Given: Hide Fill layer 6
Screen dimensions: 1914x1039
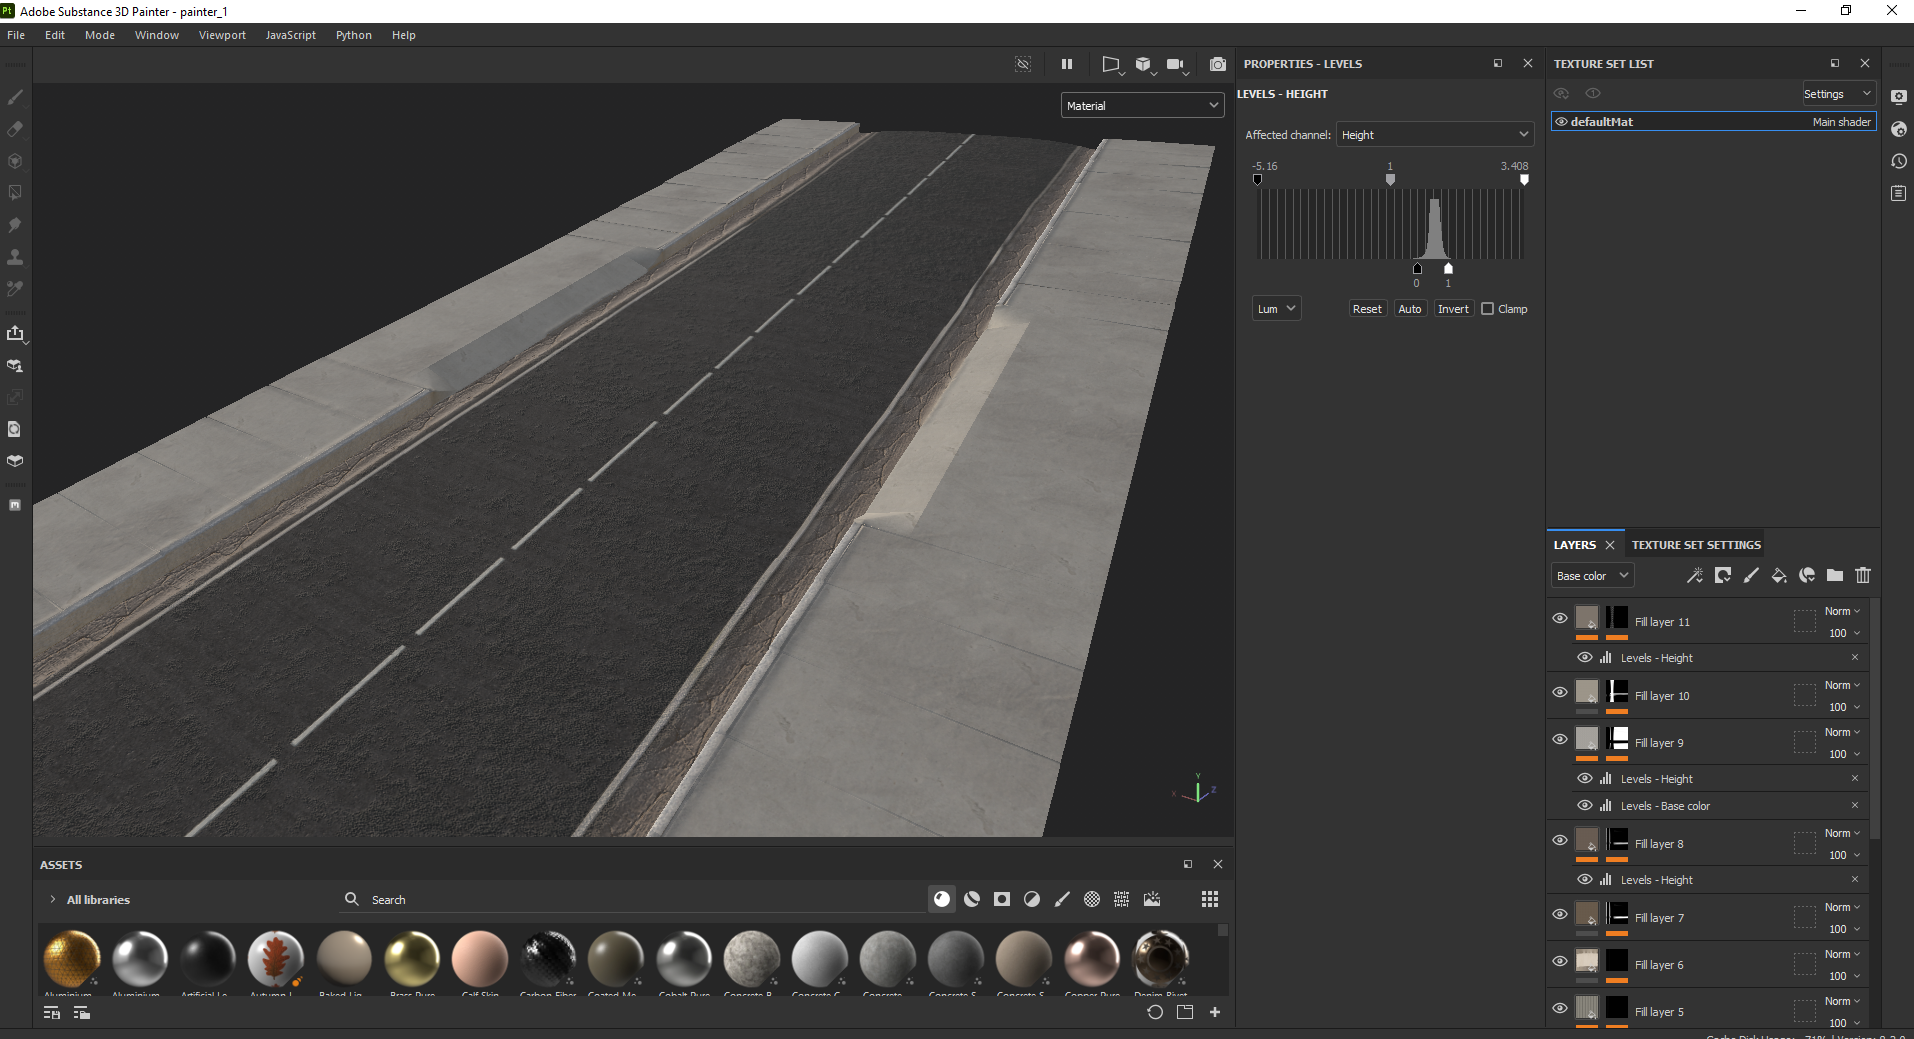Looking at the screenshot, I should (x=1559, y=961).
